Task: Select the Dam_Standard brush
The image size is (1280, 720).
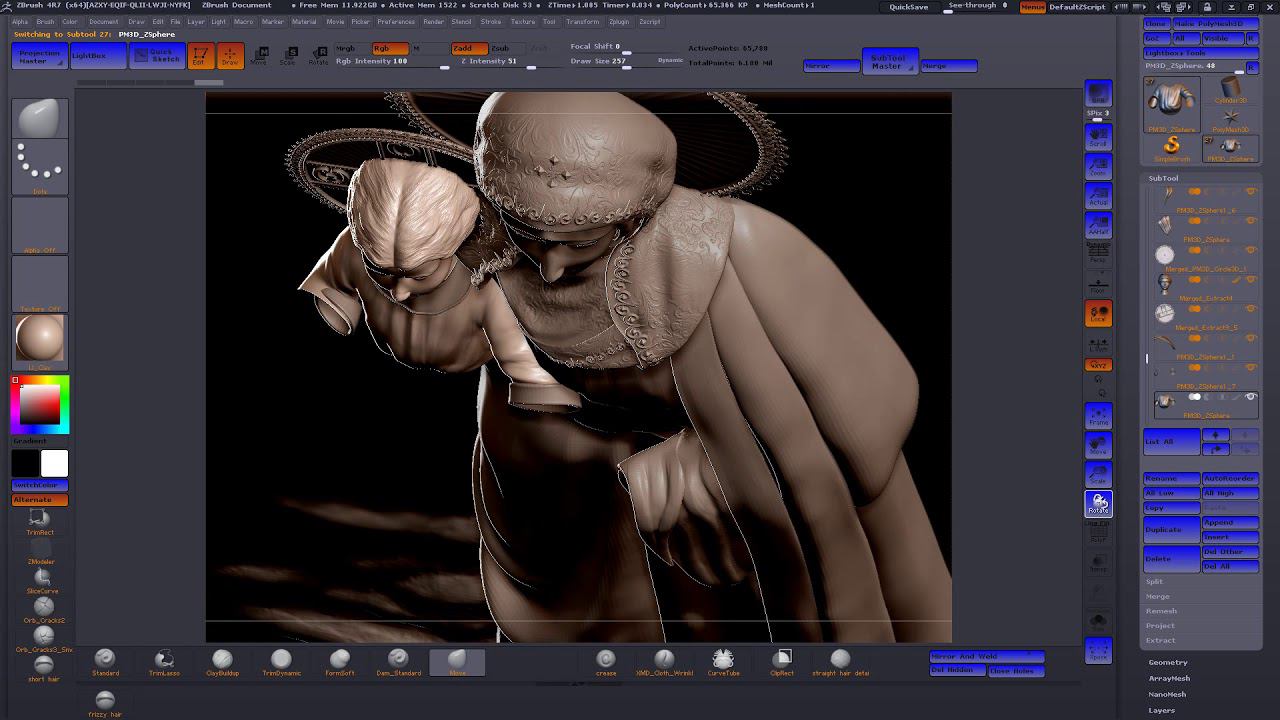Action: point(398,661)
